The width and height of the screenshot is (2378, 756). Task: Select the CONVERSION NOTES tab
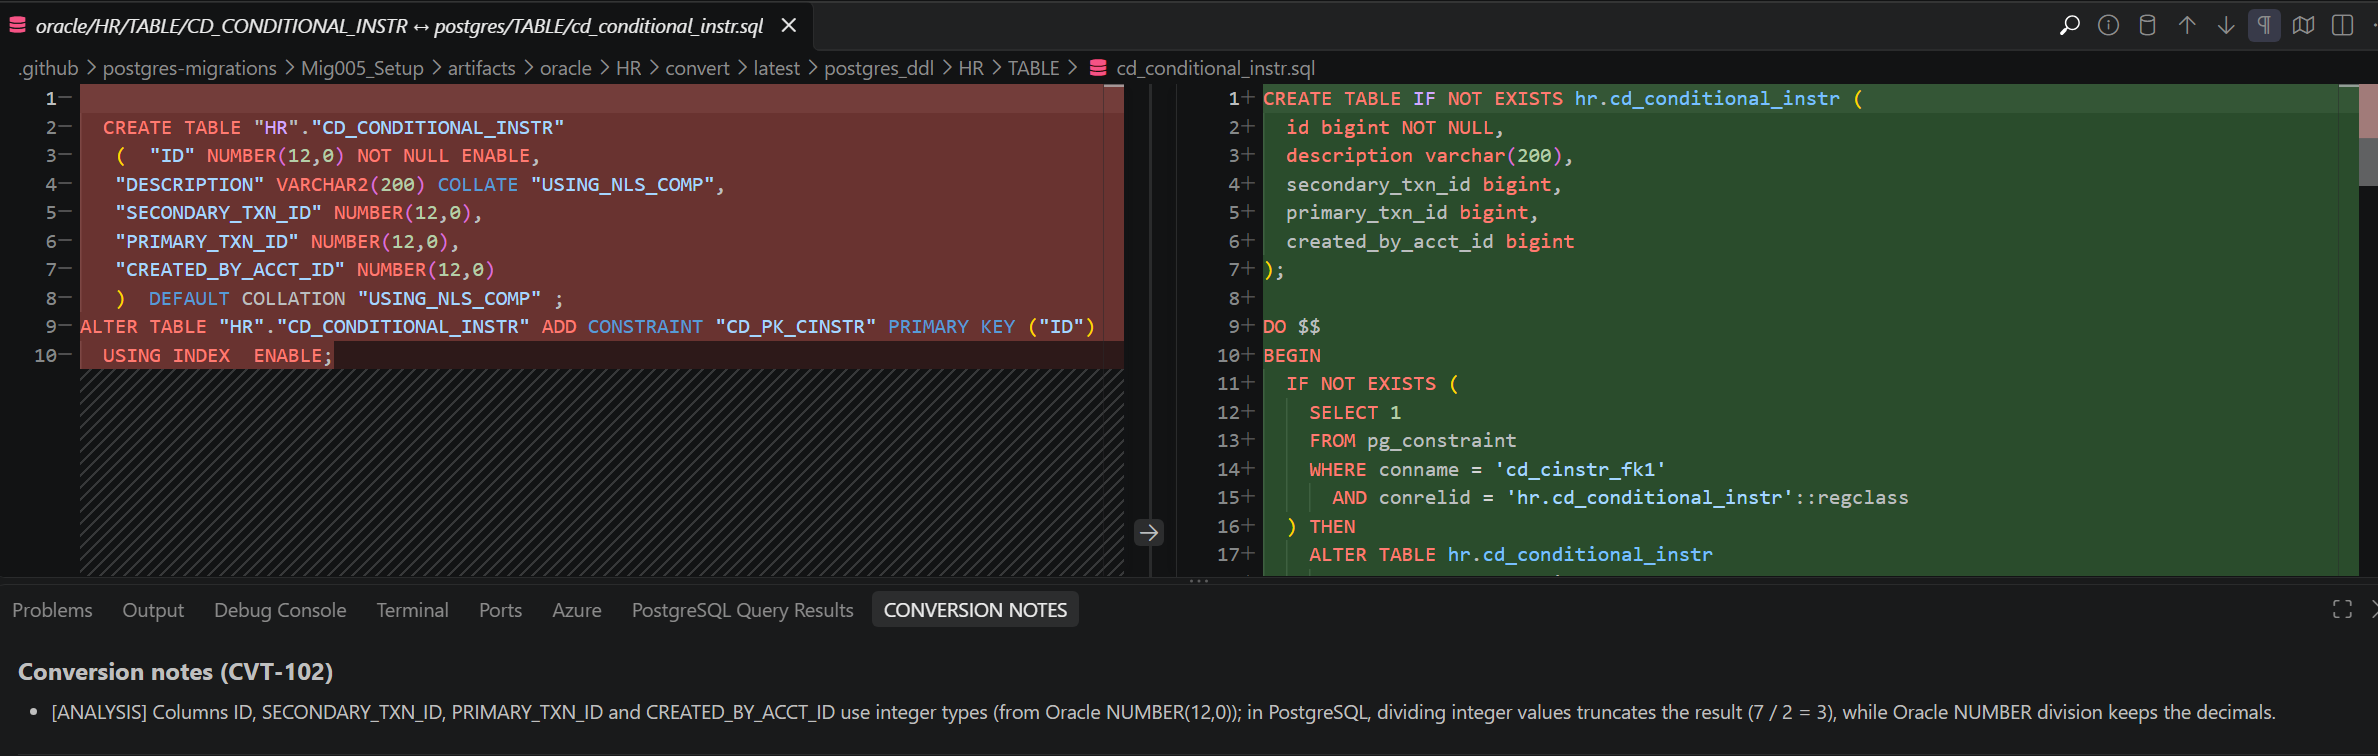coord(975,610)
